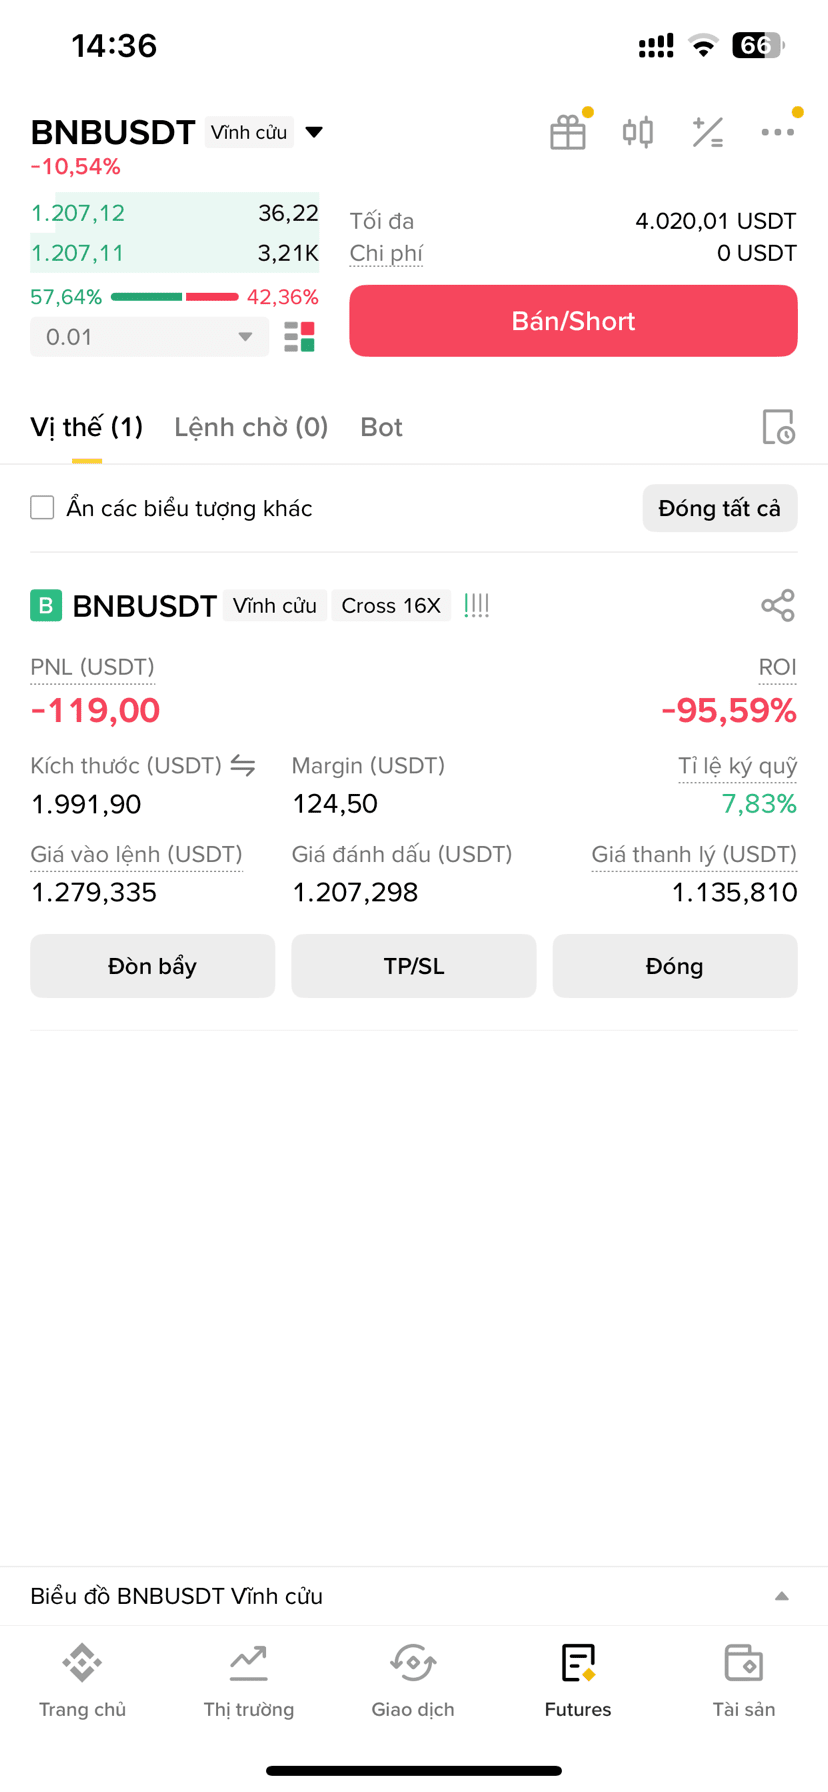
Task: Open the 0.01 price precision dropdown
Action: [x=149, y=337]
